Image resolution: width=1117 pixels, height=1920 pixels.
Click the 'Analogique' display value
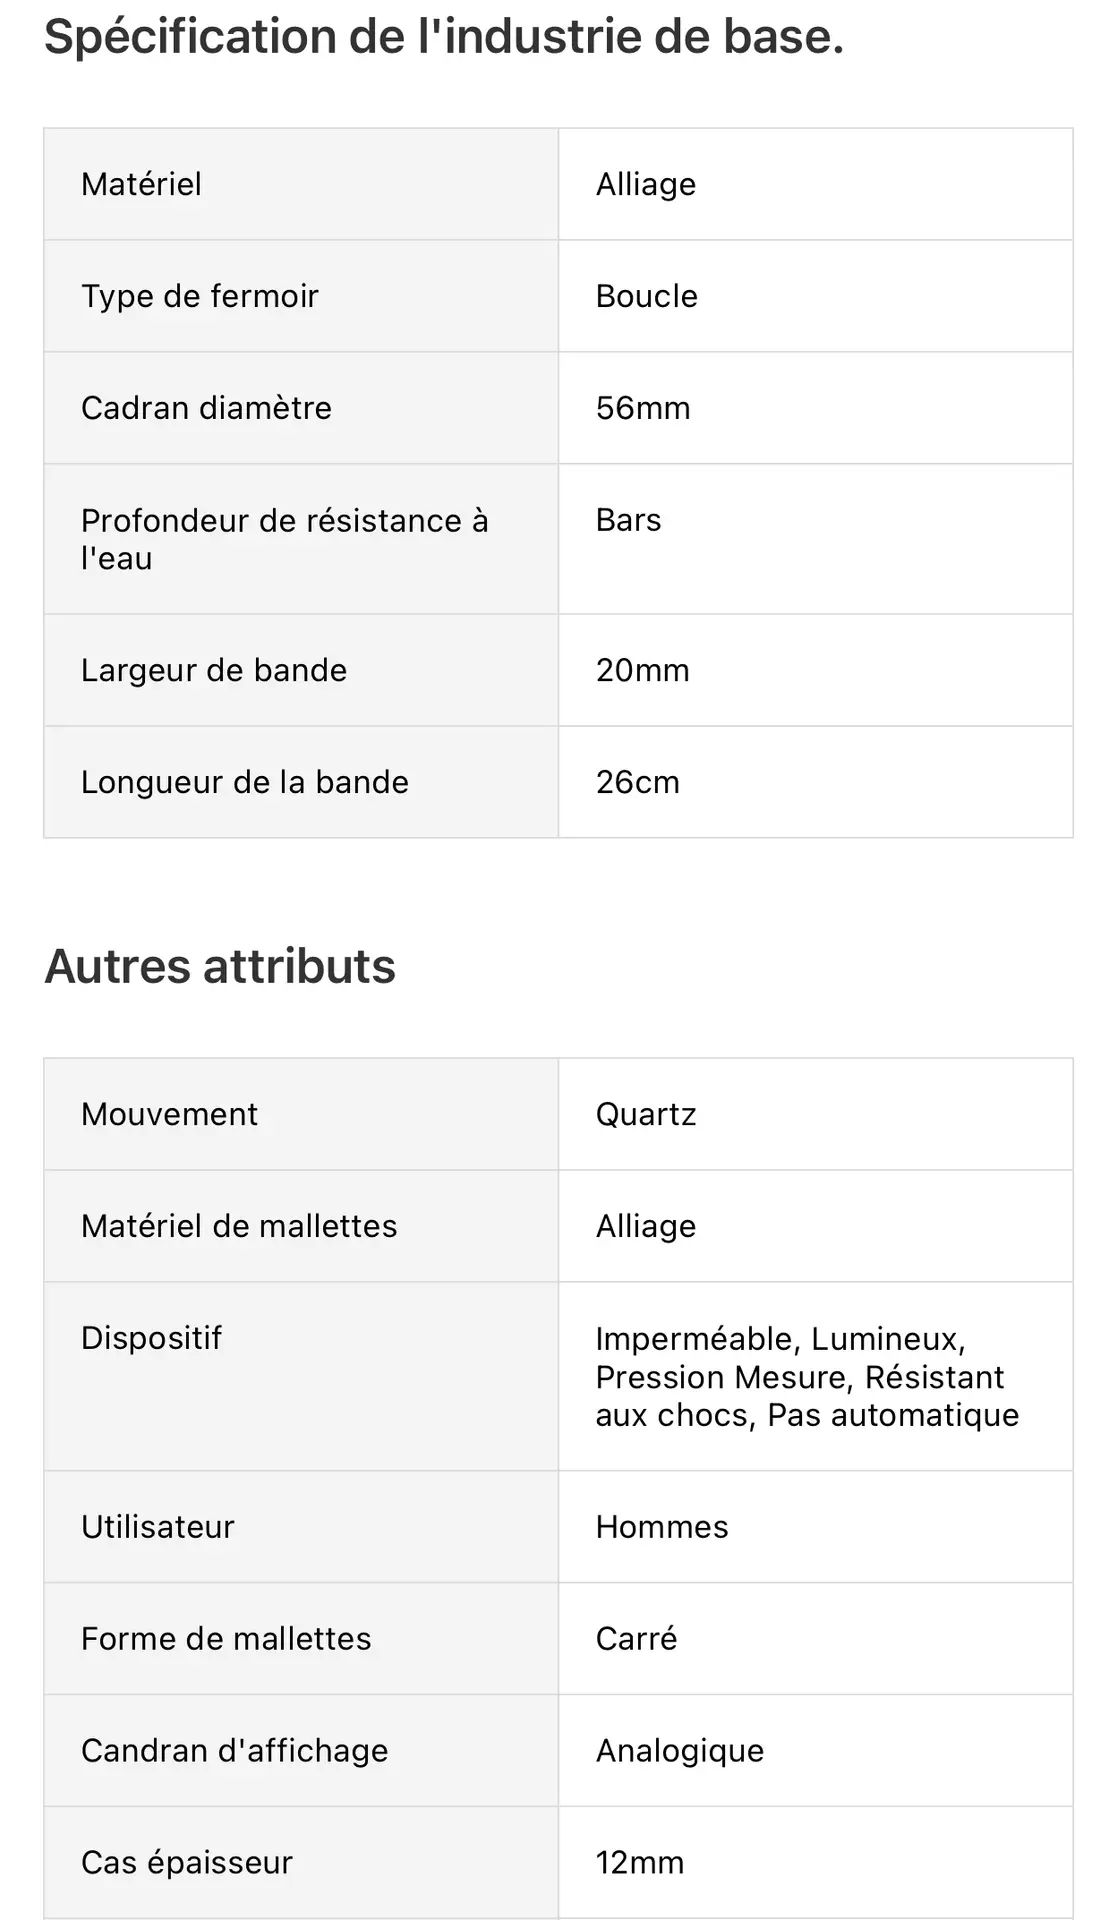pyautogui.click(x=679, y=1752)
